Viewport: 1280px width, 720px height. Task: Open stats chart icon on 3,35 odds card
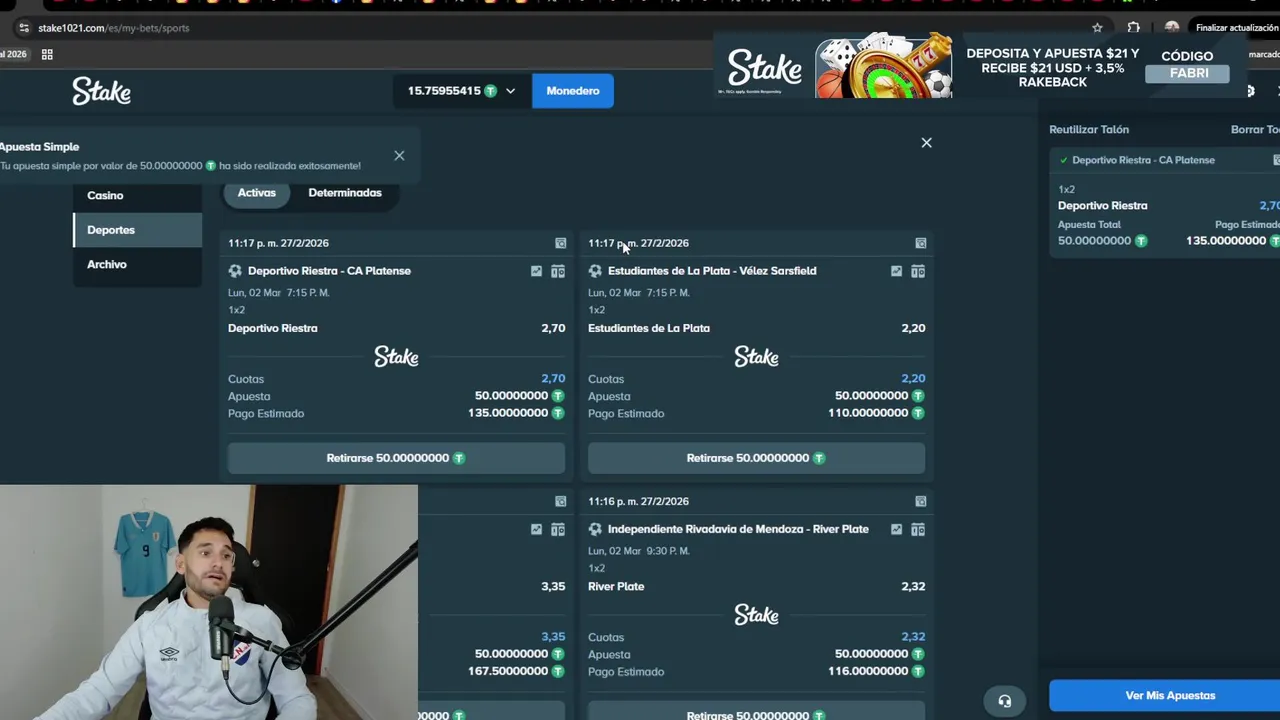pyautogui.click(x=536, y=529)
